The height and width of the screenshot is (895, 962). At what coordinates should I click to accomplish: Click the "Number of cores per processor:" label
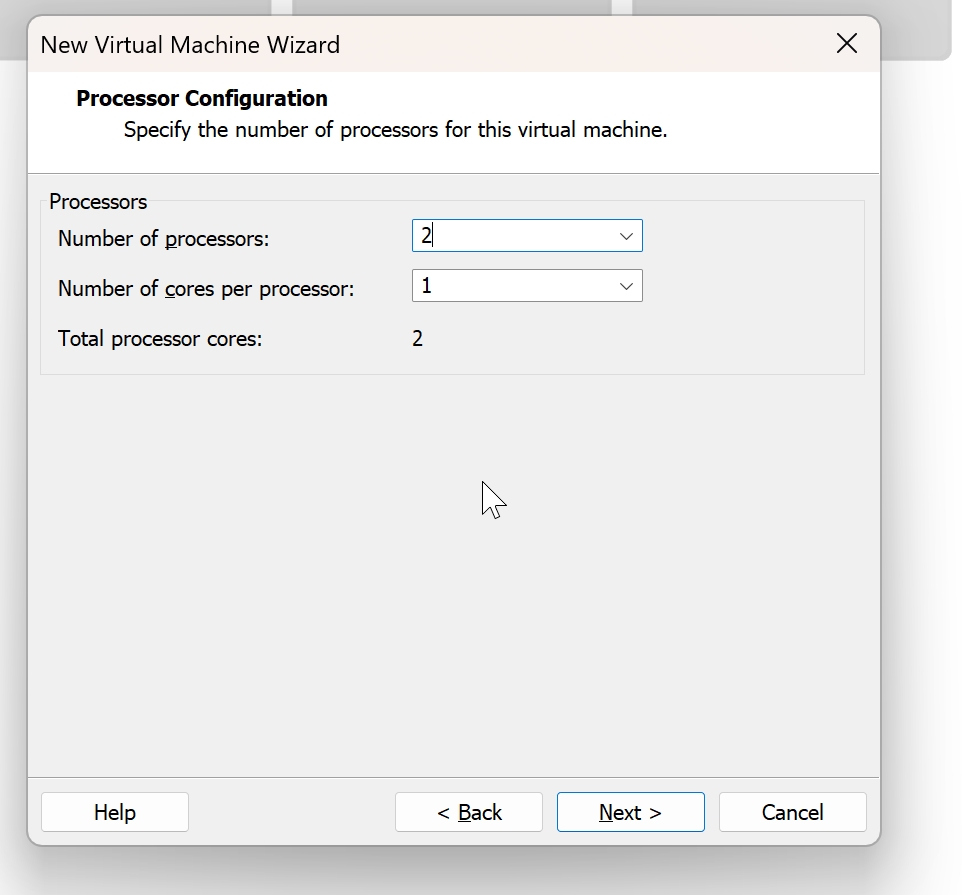coord(206,289)
